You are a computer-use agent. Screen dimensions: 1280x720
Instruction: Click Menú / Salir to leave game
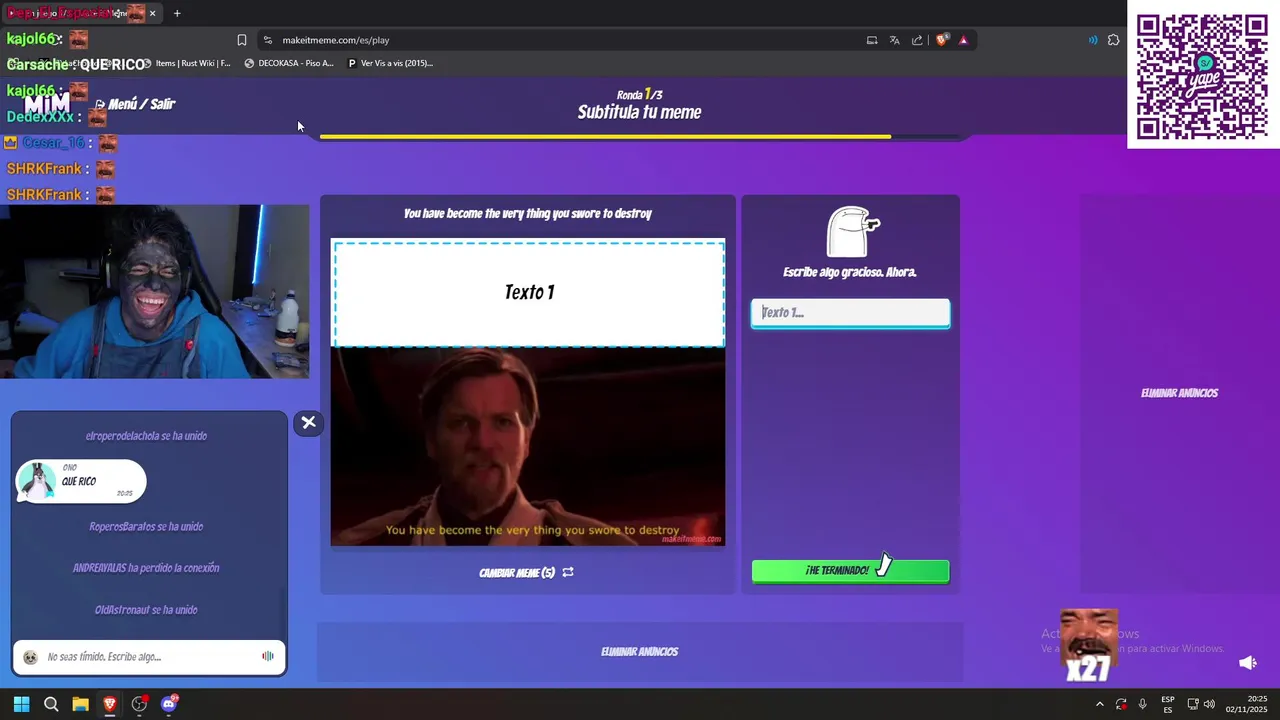pos(135,104)
